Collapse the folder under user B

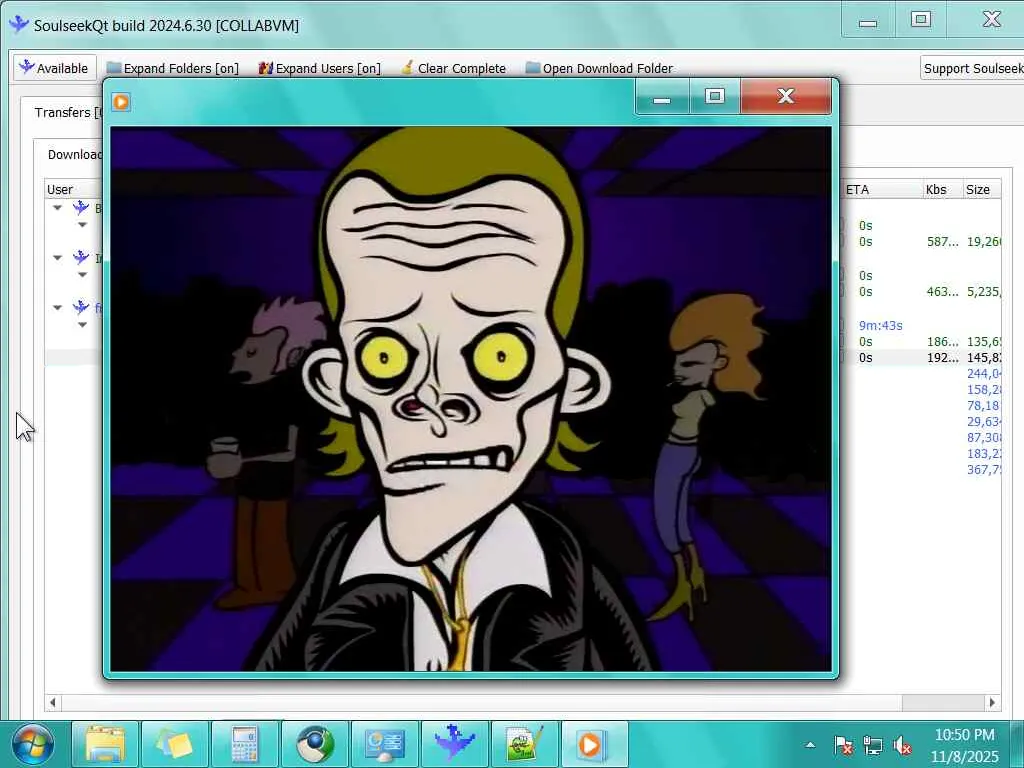pyautogui.click(x=82, y=225)
